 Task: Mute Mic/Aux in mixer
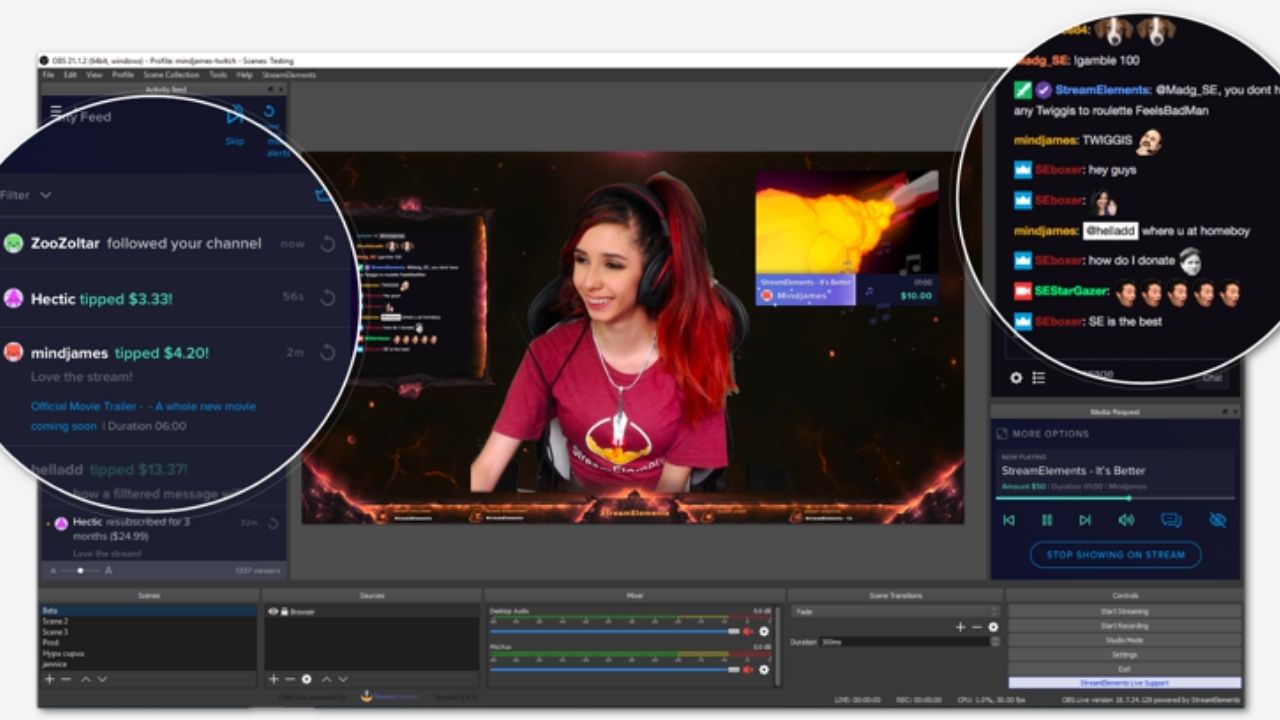748,669
